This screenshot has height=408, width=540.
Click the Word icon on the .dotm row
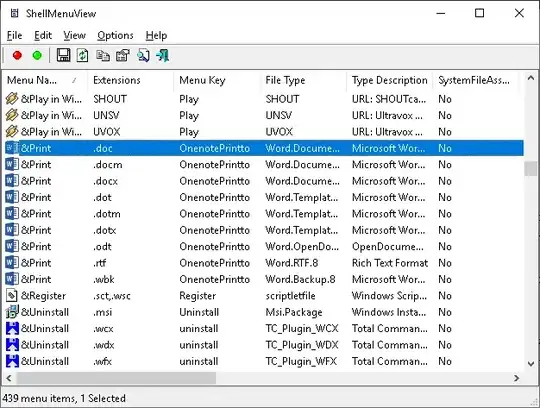click(12, 213)
